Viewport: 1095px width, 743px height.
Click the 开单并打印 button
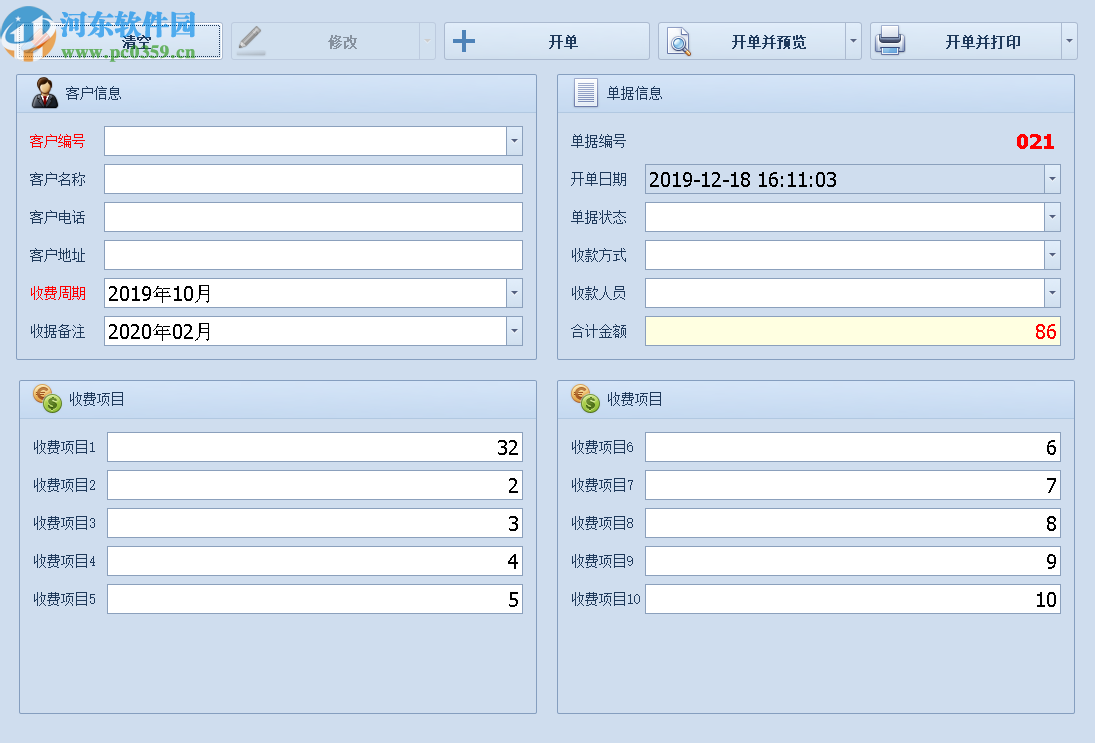(966, 41)
